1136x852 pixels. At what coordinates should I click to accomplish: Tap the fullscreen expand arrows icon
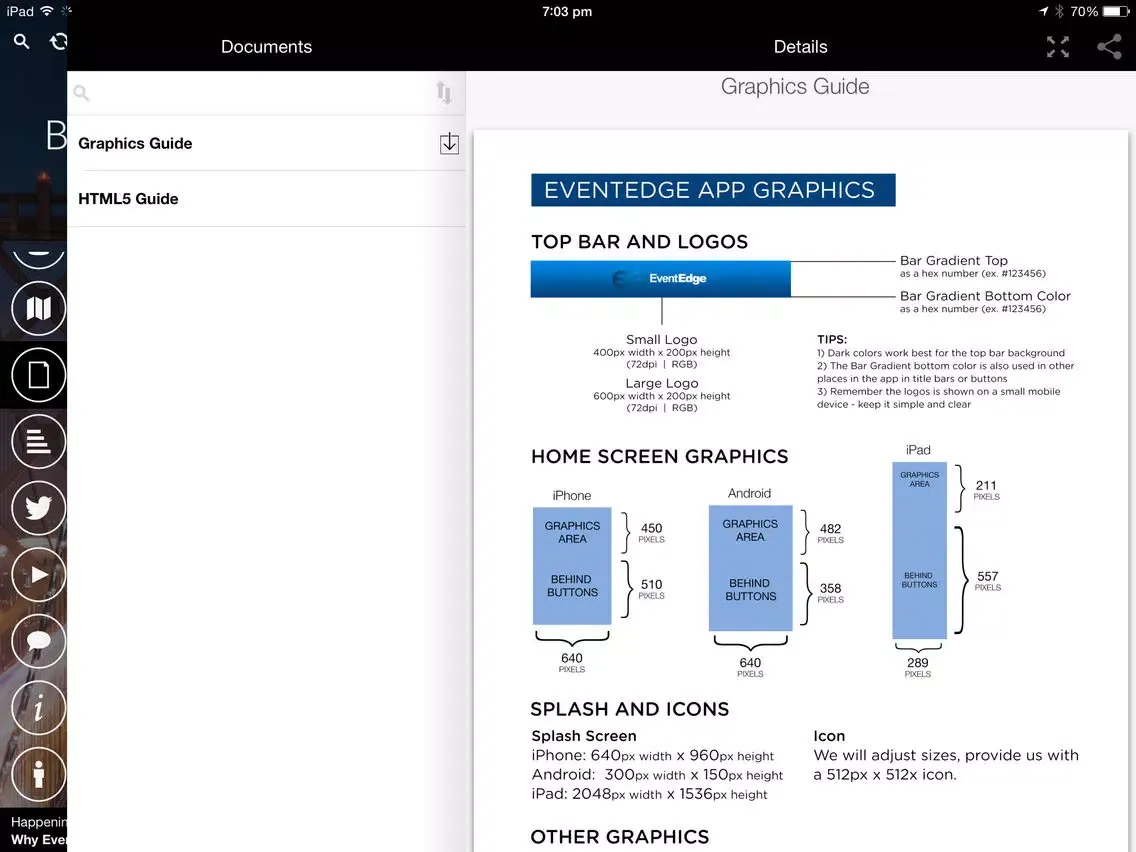click(1058, 47)
